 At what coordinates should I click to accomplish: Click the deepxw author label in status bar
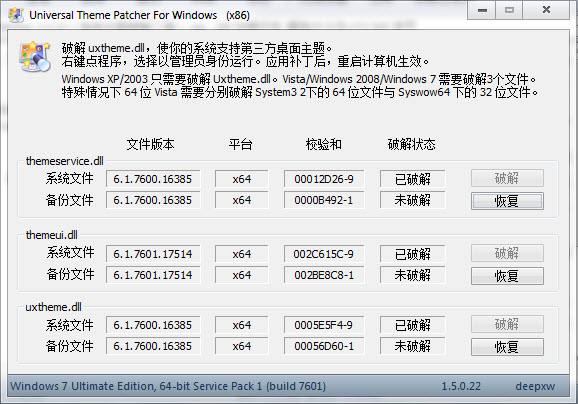point(535,386)
